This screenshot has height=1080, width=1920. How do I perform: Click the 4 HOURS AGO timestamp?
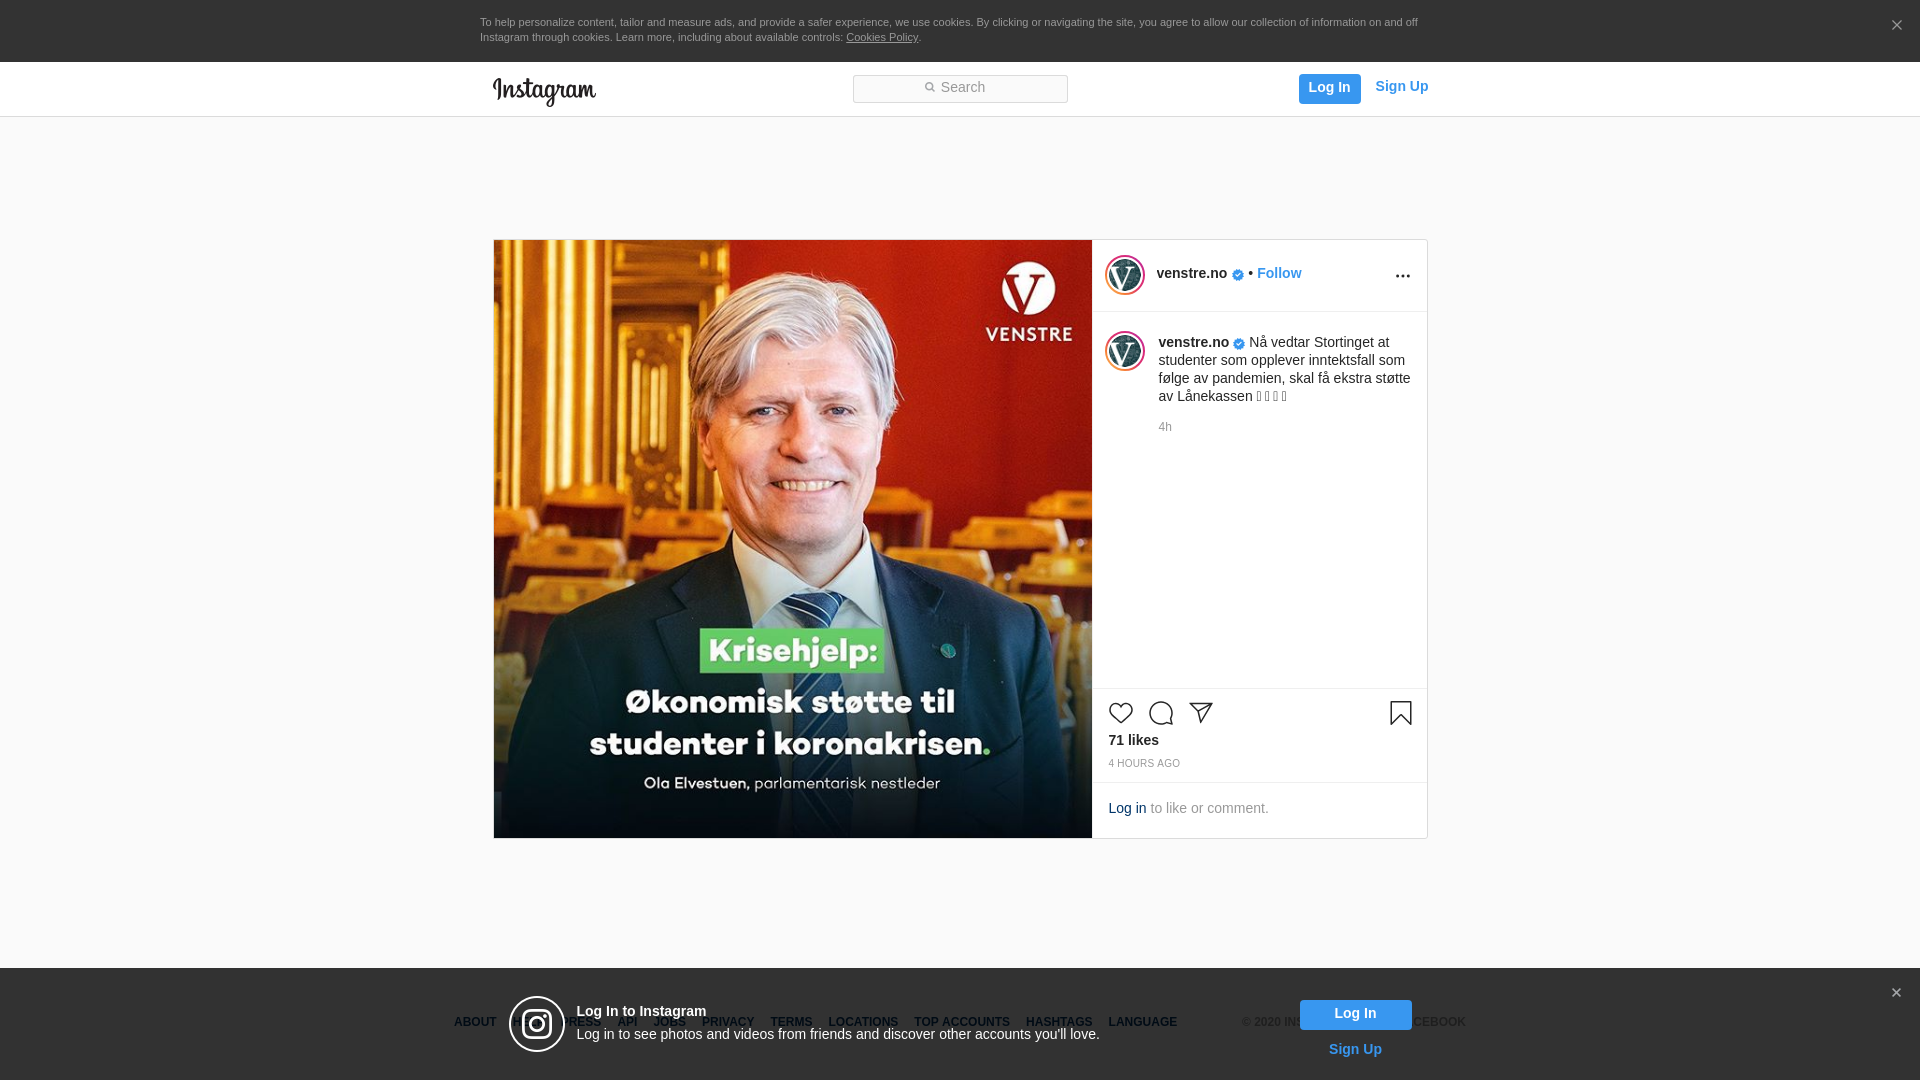pyautogui.click(x=1143, y=763)
